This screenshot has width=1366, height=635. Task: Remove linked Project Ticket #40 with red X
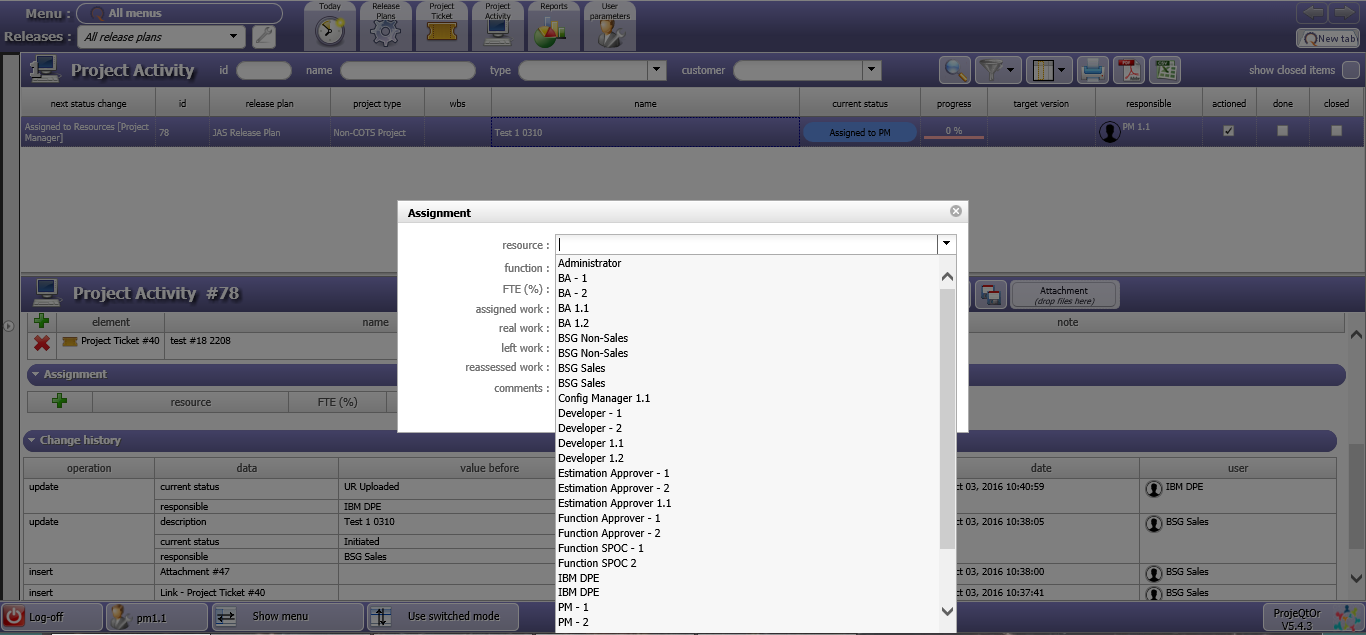pos(42,343)
